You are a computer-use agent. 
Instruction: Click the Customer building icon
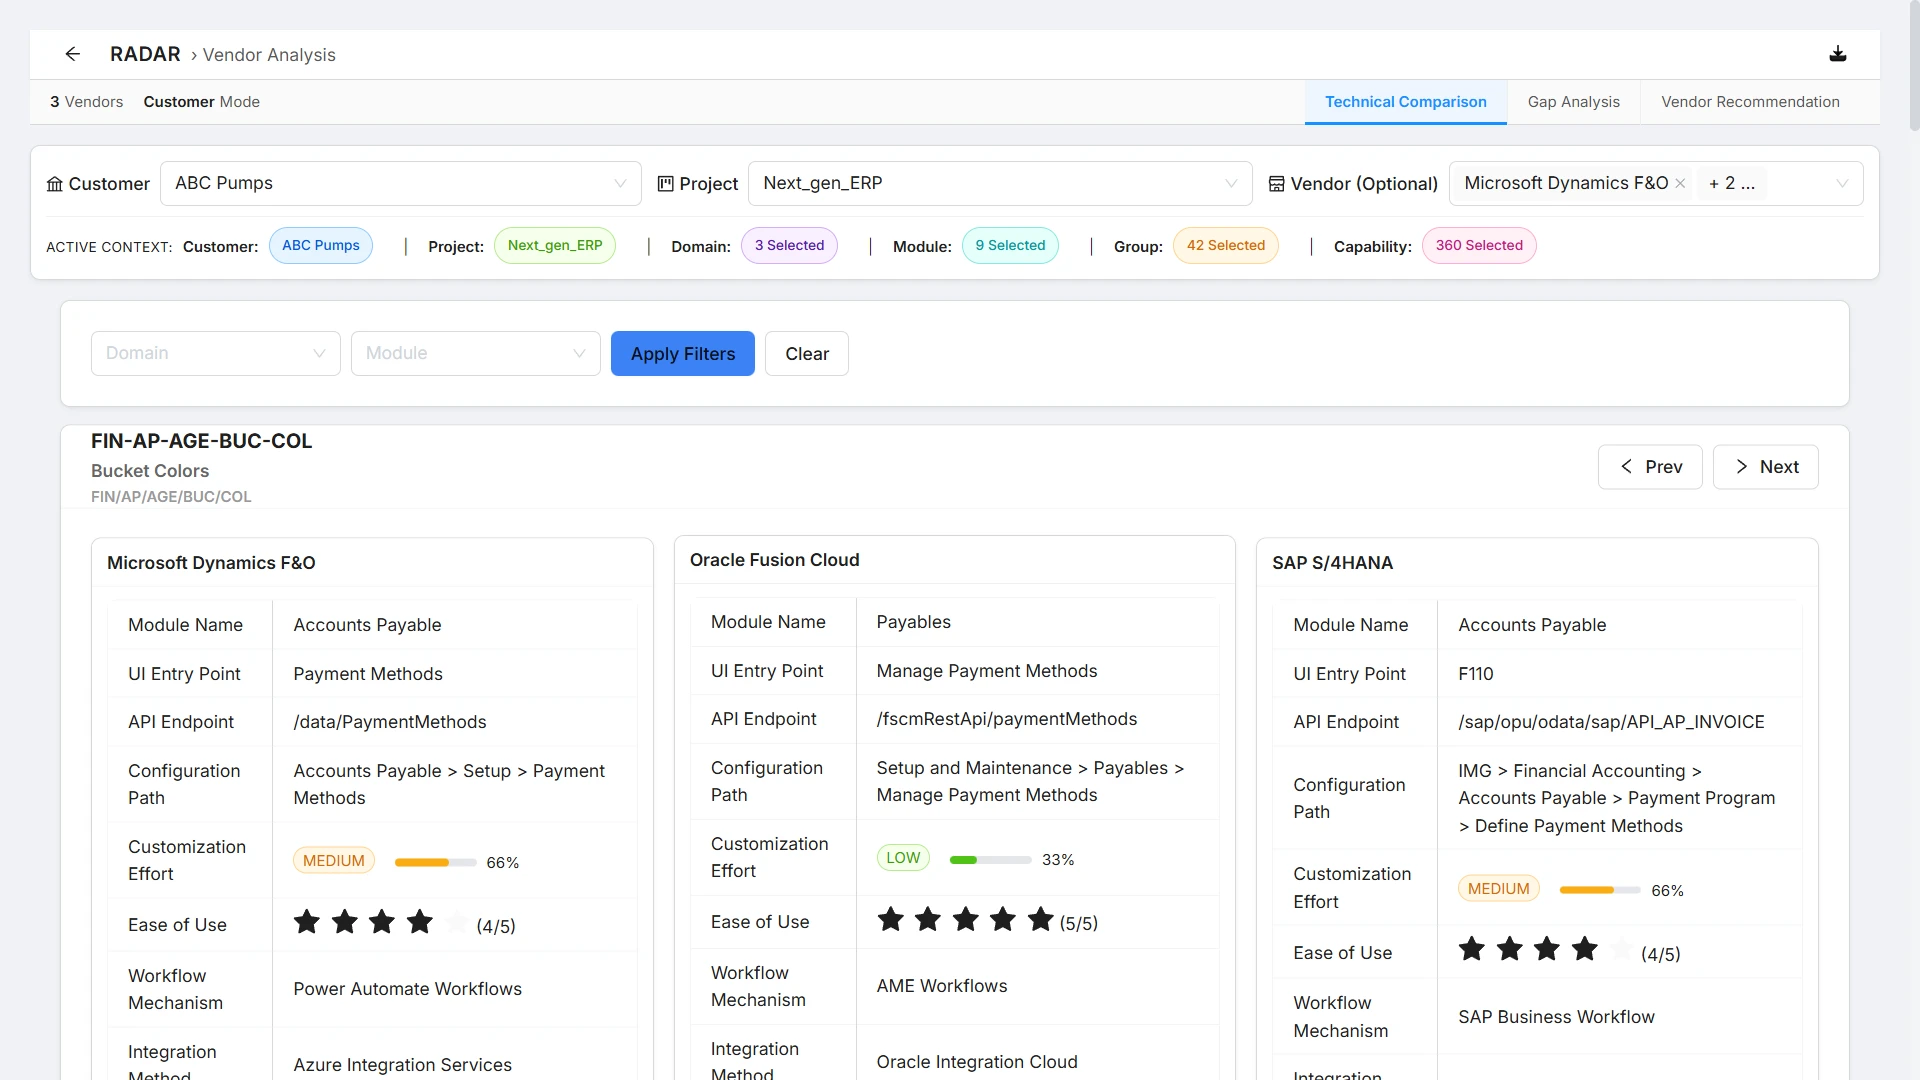click(55, 184)
